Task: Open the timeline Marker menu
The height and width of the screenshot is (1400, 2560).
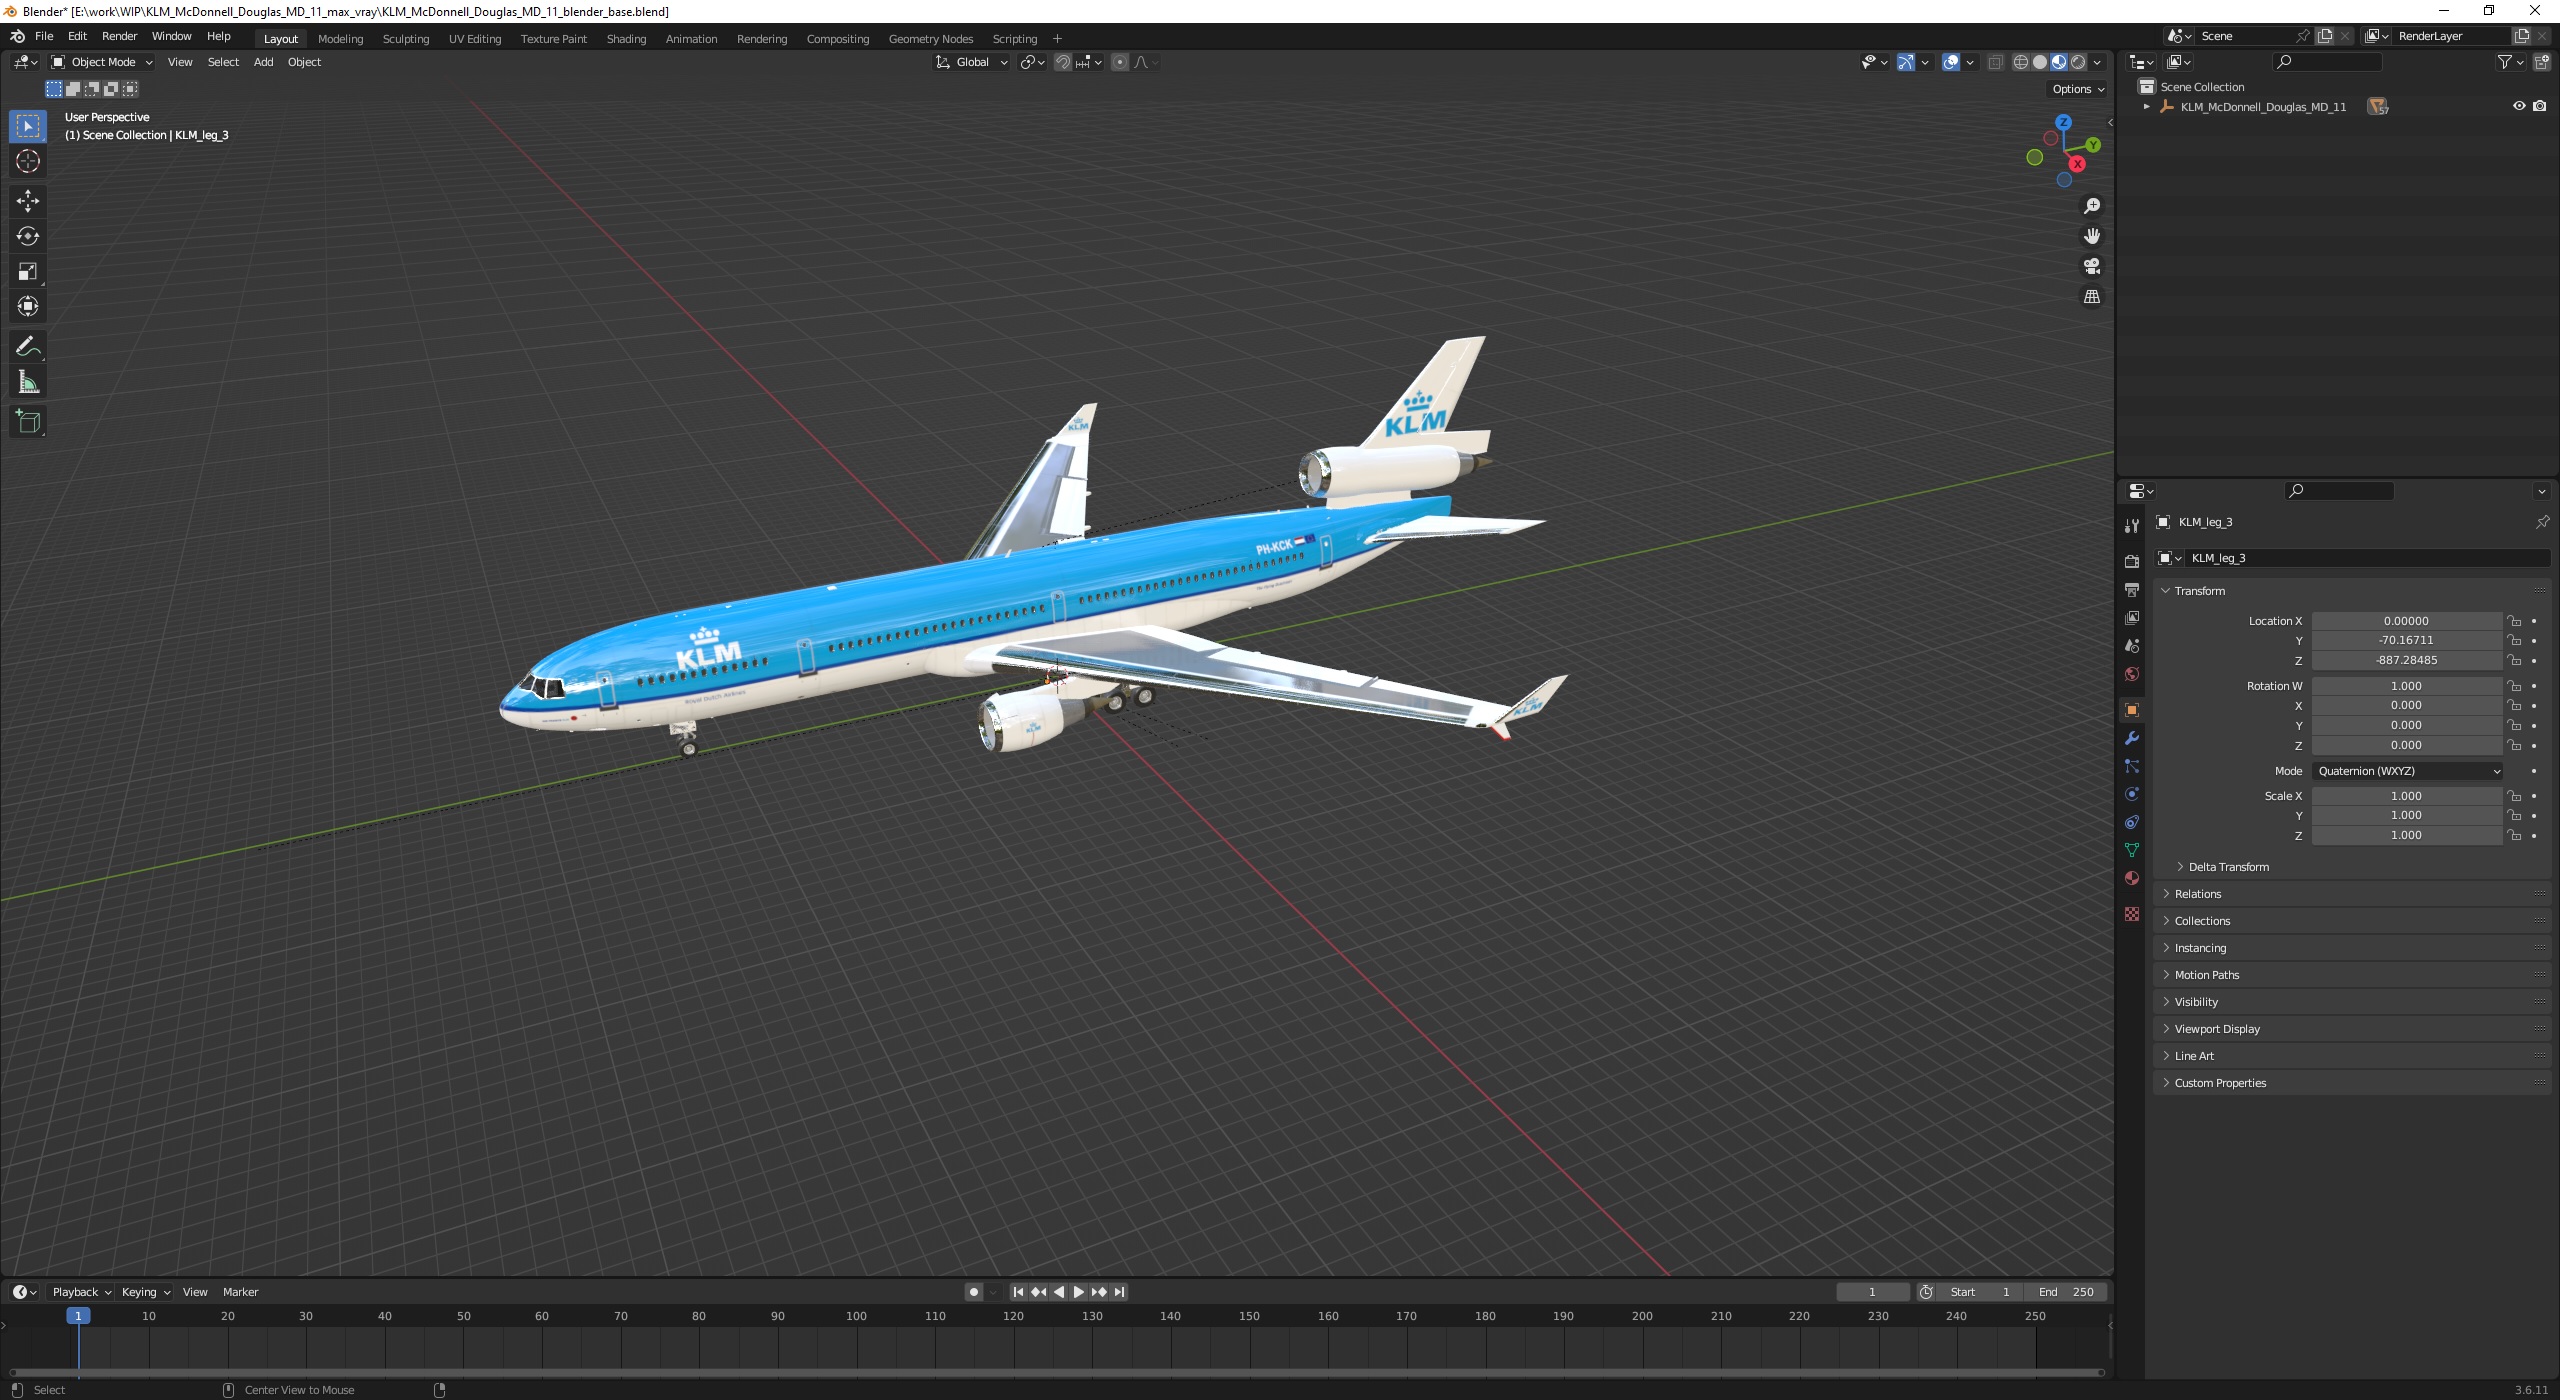Action: point(240,1292)
